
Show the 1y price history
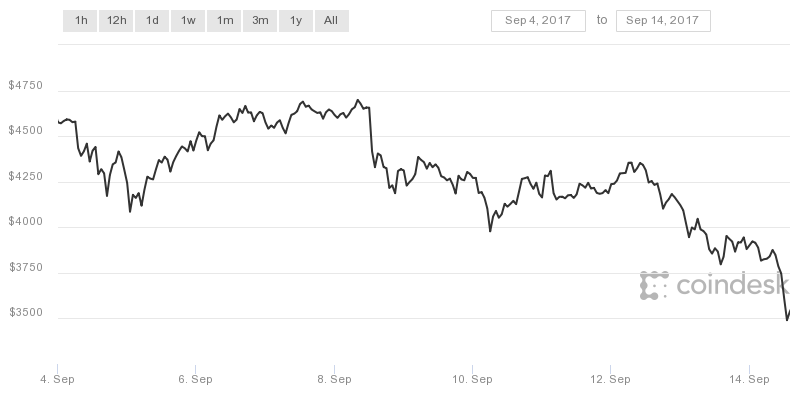coord(296,20)
